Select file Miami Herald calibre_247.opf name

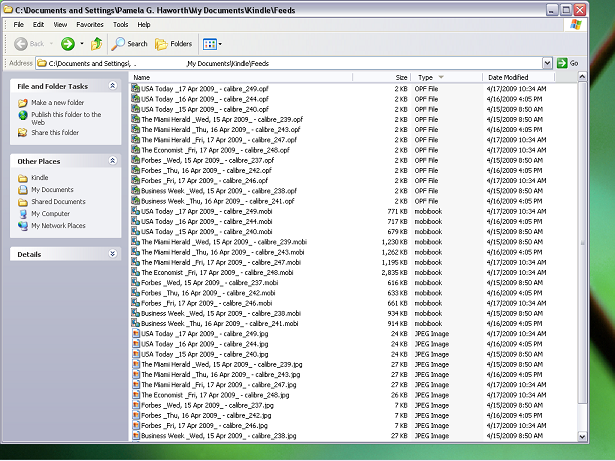219,140
